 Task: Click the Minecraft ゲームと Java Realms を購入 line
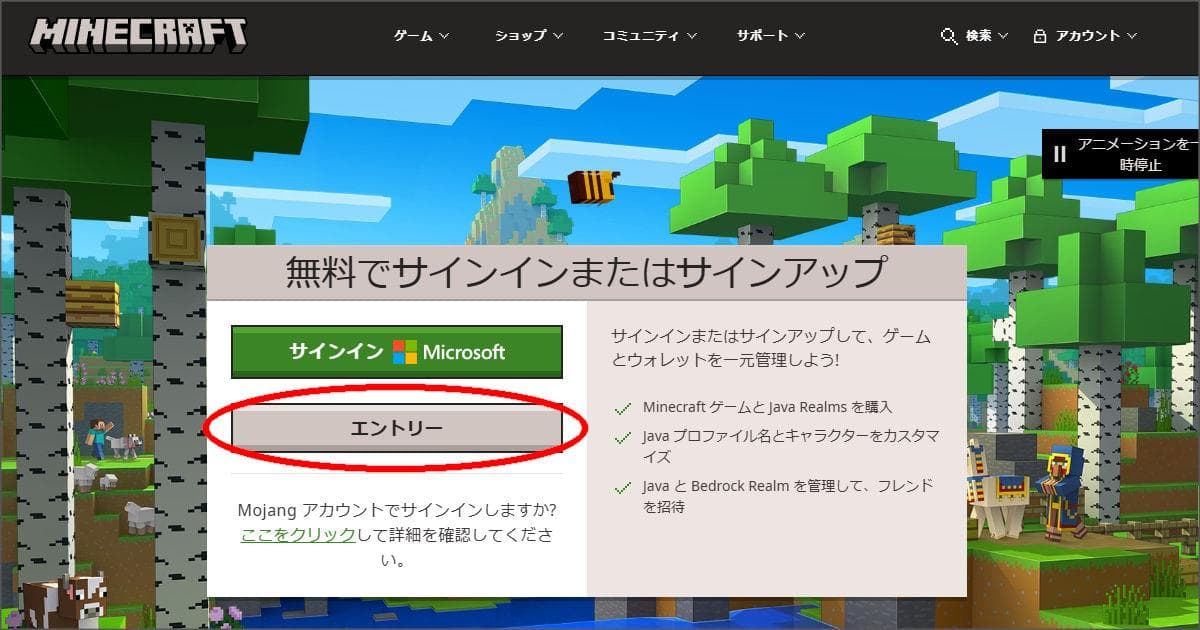pyautogui.click(x=767, y=407)
